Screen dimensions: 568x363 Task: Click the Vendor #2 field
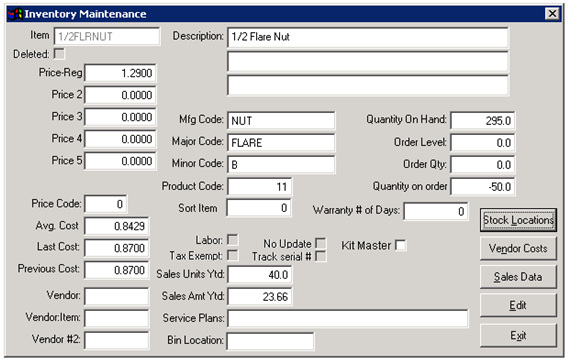(x=117, y=341)
